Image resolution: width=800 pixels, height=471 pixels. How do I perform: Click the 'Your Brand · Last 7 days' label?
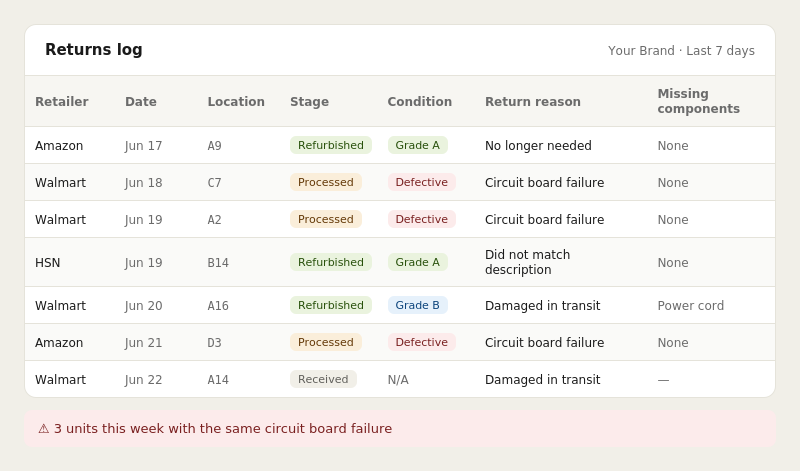(681, 51)
